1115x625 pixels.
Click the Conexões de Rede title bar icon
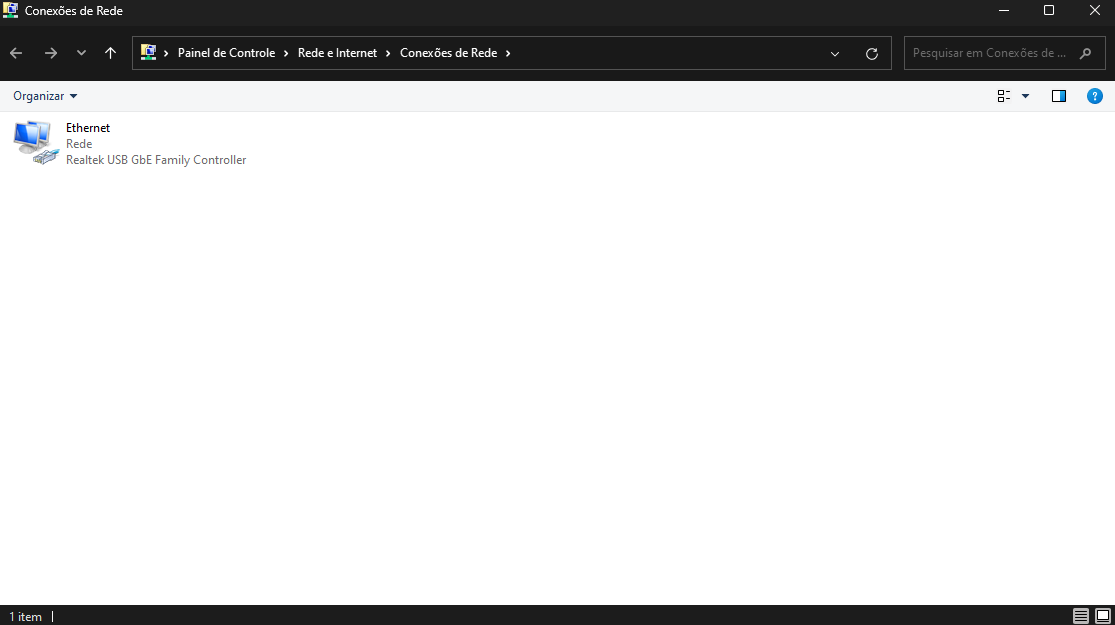[x=11, y=11]
